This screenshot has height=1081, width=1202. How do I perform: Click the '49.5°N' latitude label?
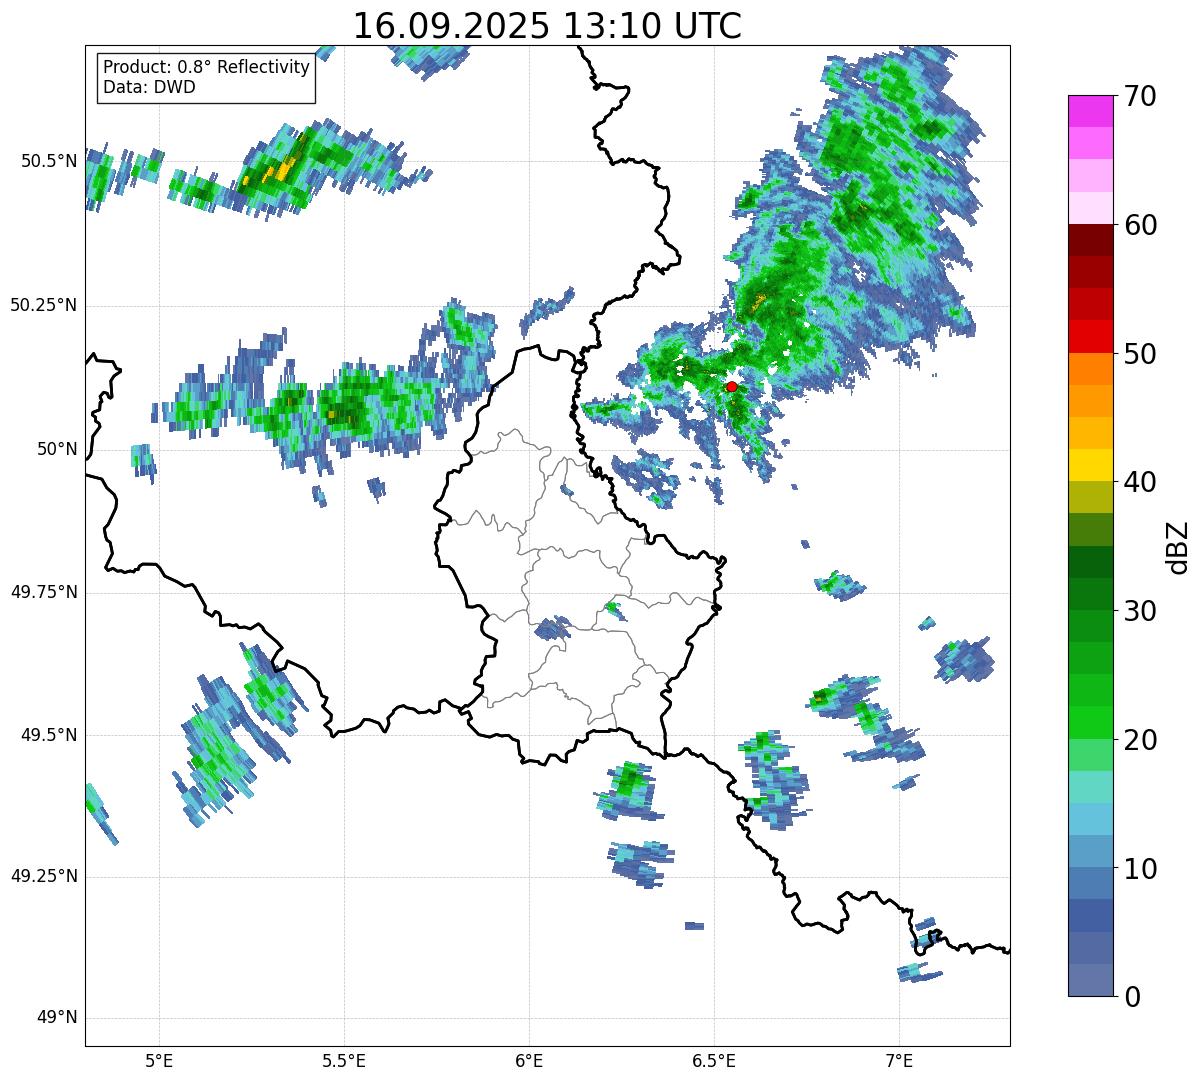pos(49,735)
